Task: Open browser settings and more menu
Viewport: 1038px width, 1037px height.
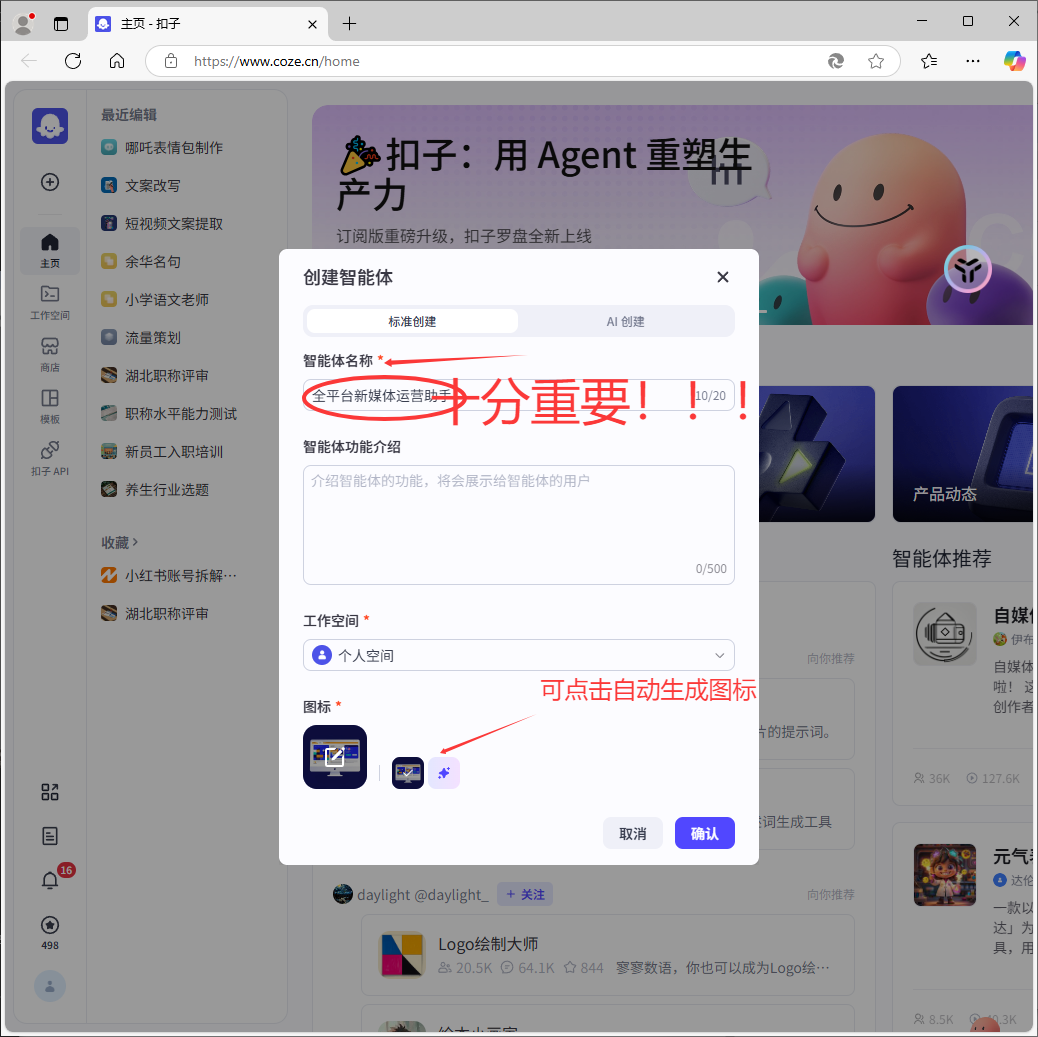Action: tap(972, 61)
